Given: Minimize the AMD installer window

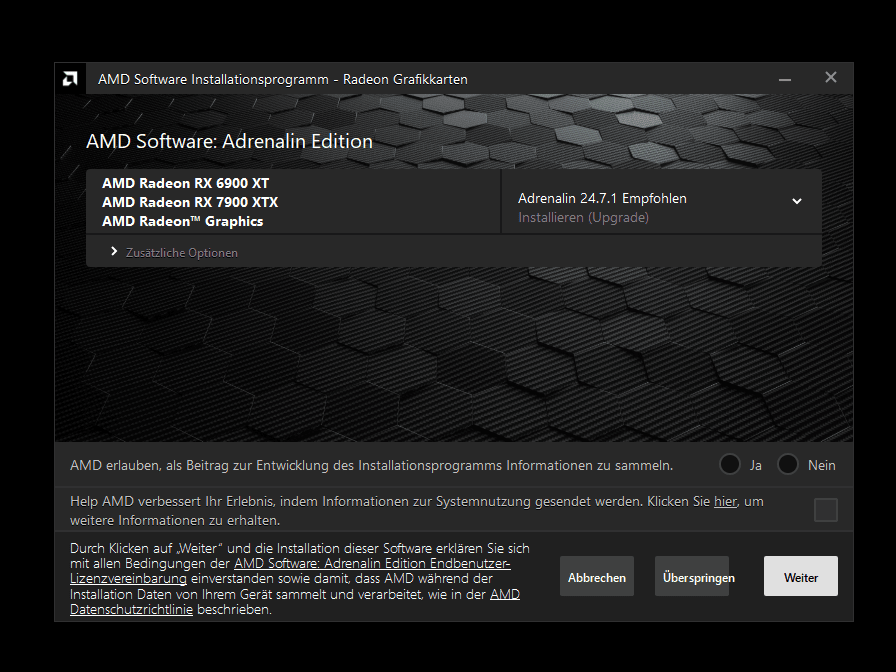Looking at the screenshot, I should pyautogui.click(x=785, y=79).
